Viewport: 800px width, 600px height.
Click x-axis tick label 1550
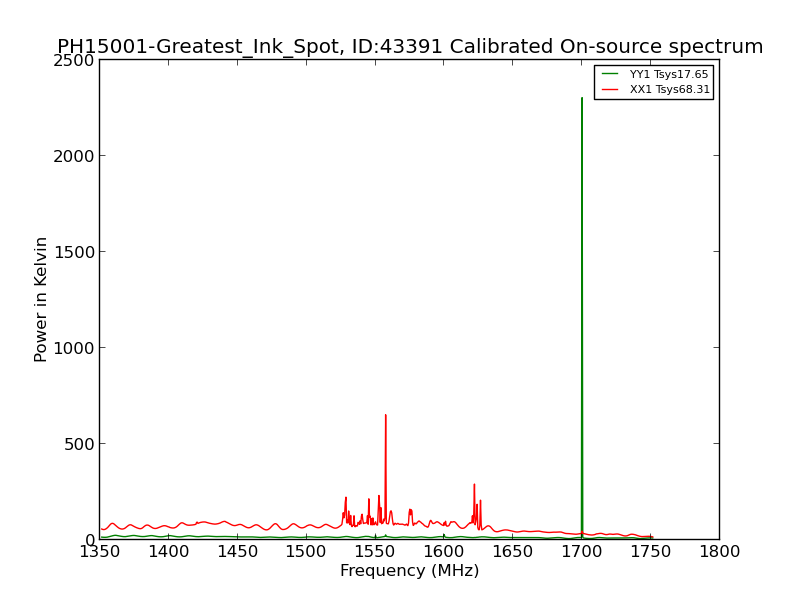pyautogui.click(x=375, y=552)
